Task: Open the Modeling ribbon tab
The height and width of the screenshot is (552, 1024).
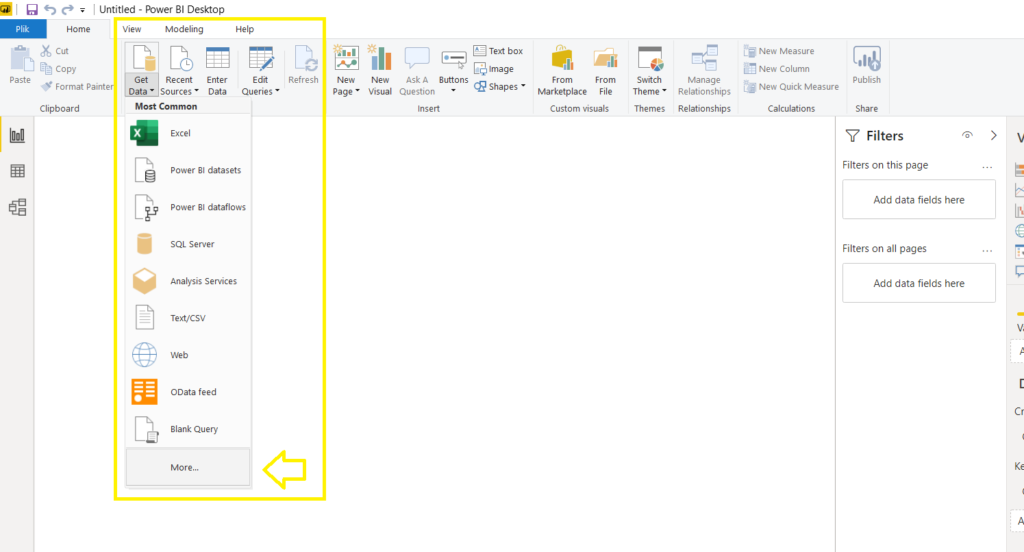Action: click(184, 29)
